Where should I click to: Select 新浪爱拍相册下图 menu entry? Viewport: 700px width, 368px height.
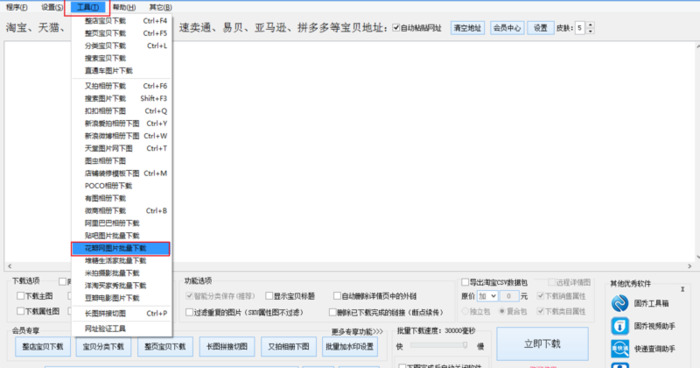[x=121, y=123]
